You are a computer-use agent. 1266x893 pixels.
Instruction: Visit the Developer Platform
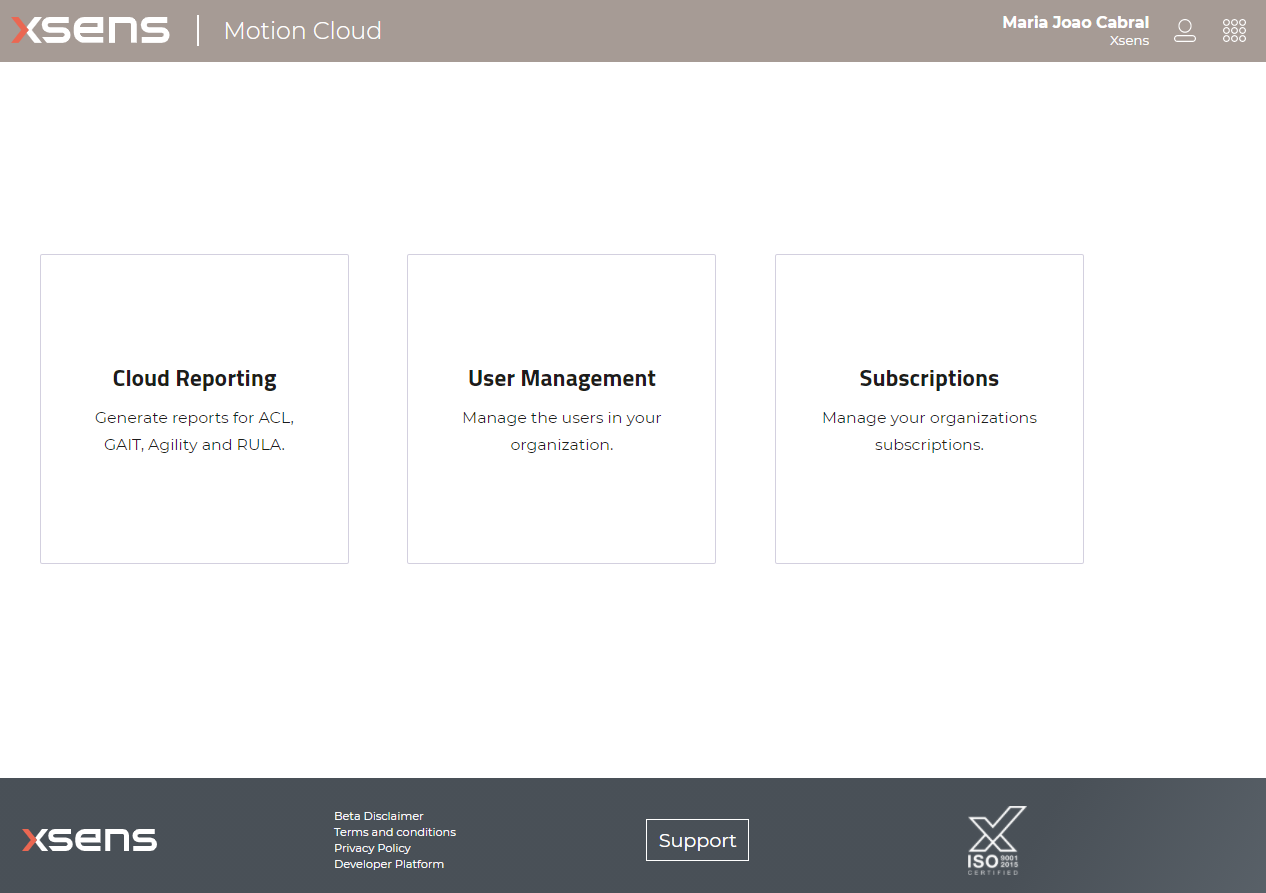[389, 863]
